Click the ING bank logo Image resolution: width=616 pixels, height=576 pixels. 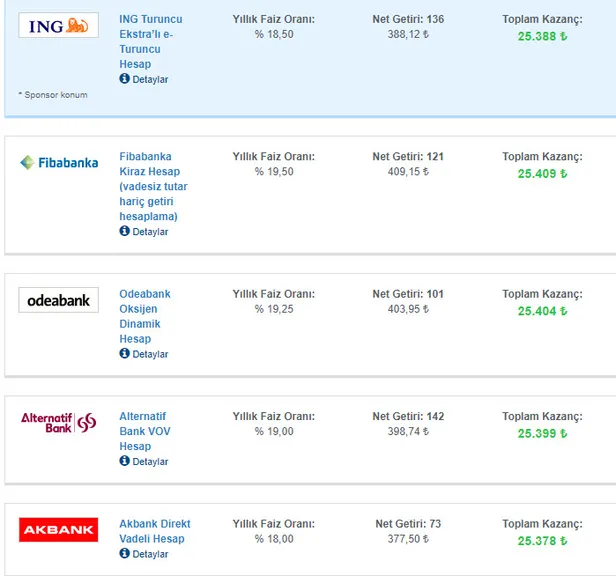pos(58,26)
